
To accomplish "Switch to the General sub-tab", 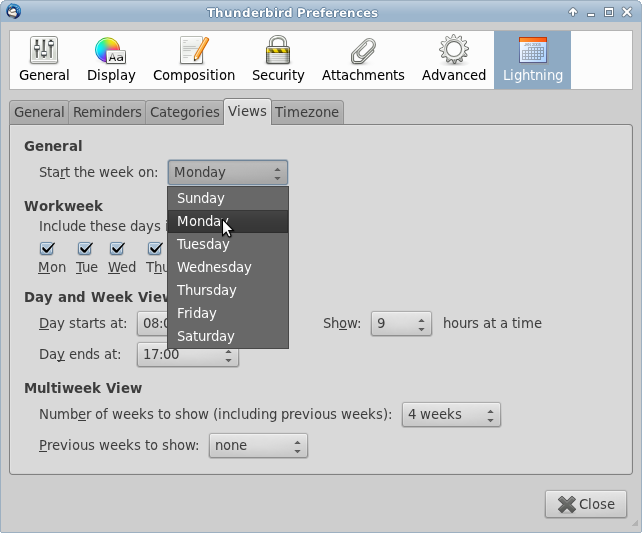I will click(39, 112).
